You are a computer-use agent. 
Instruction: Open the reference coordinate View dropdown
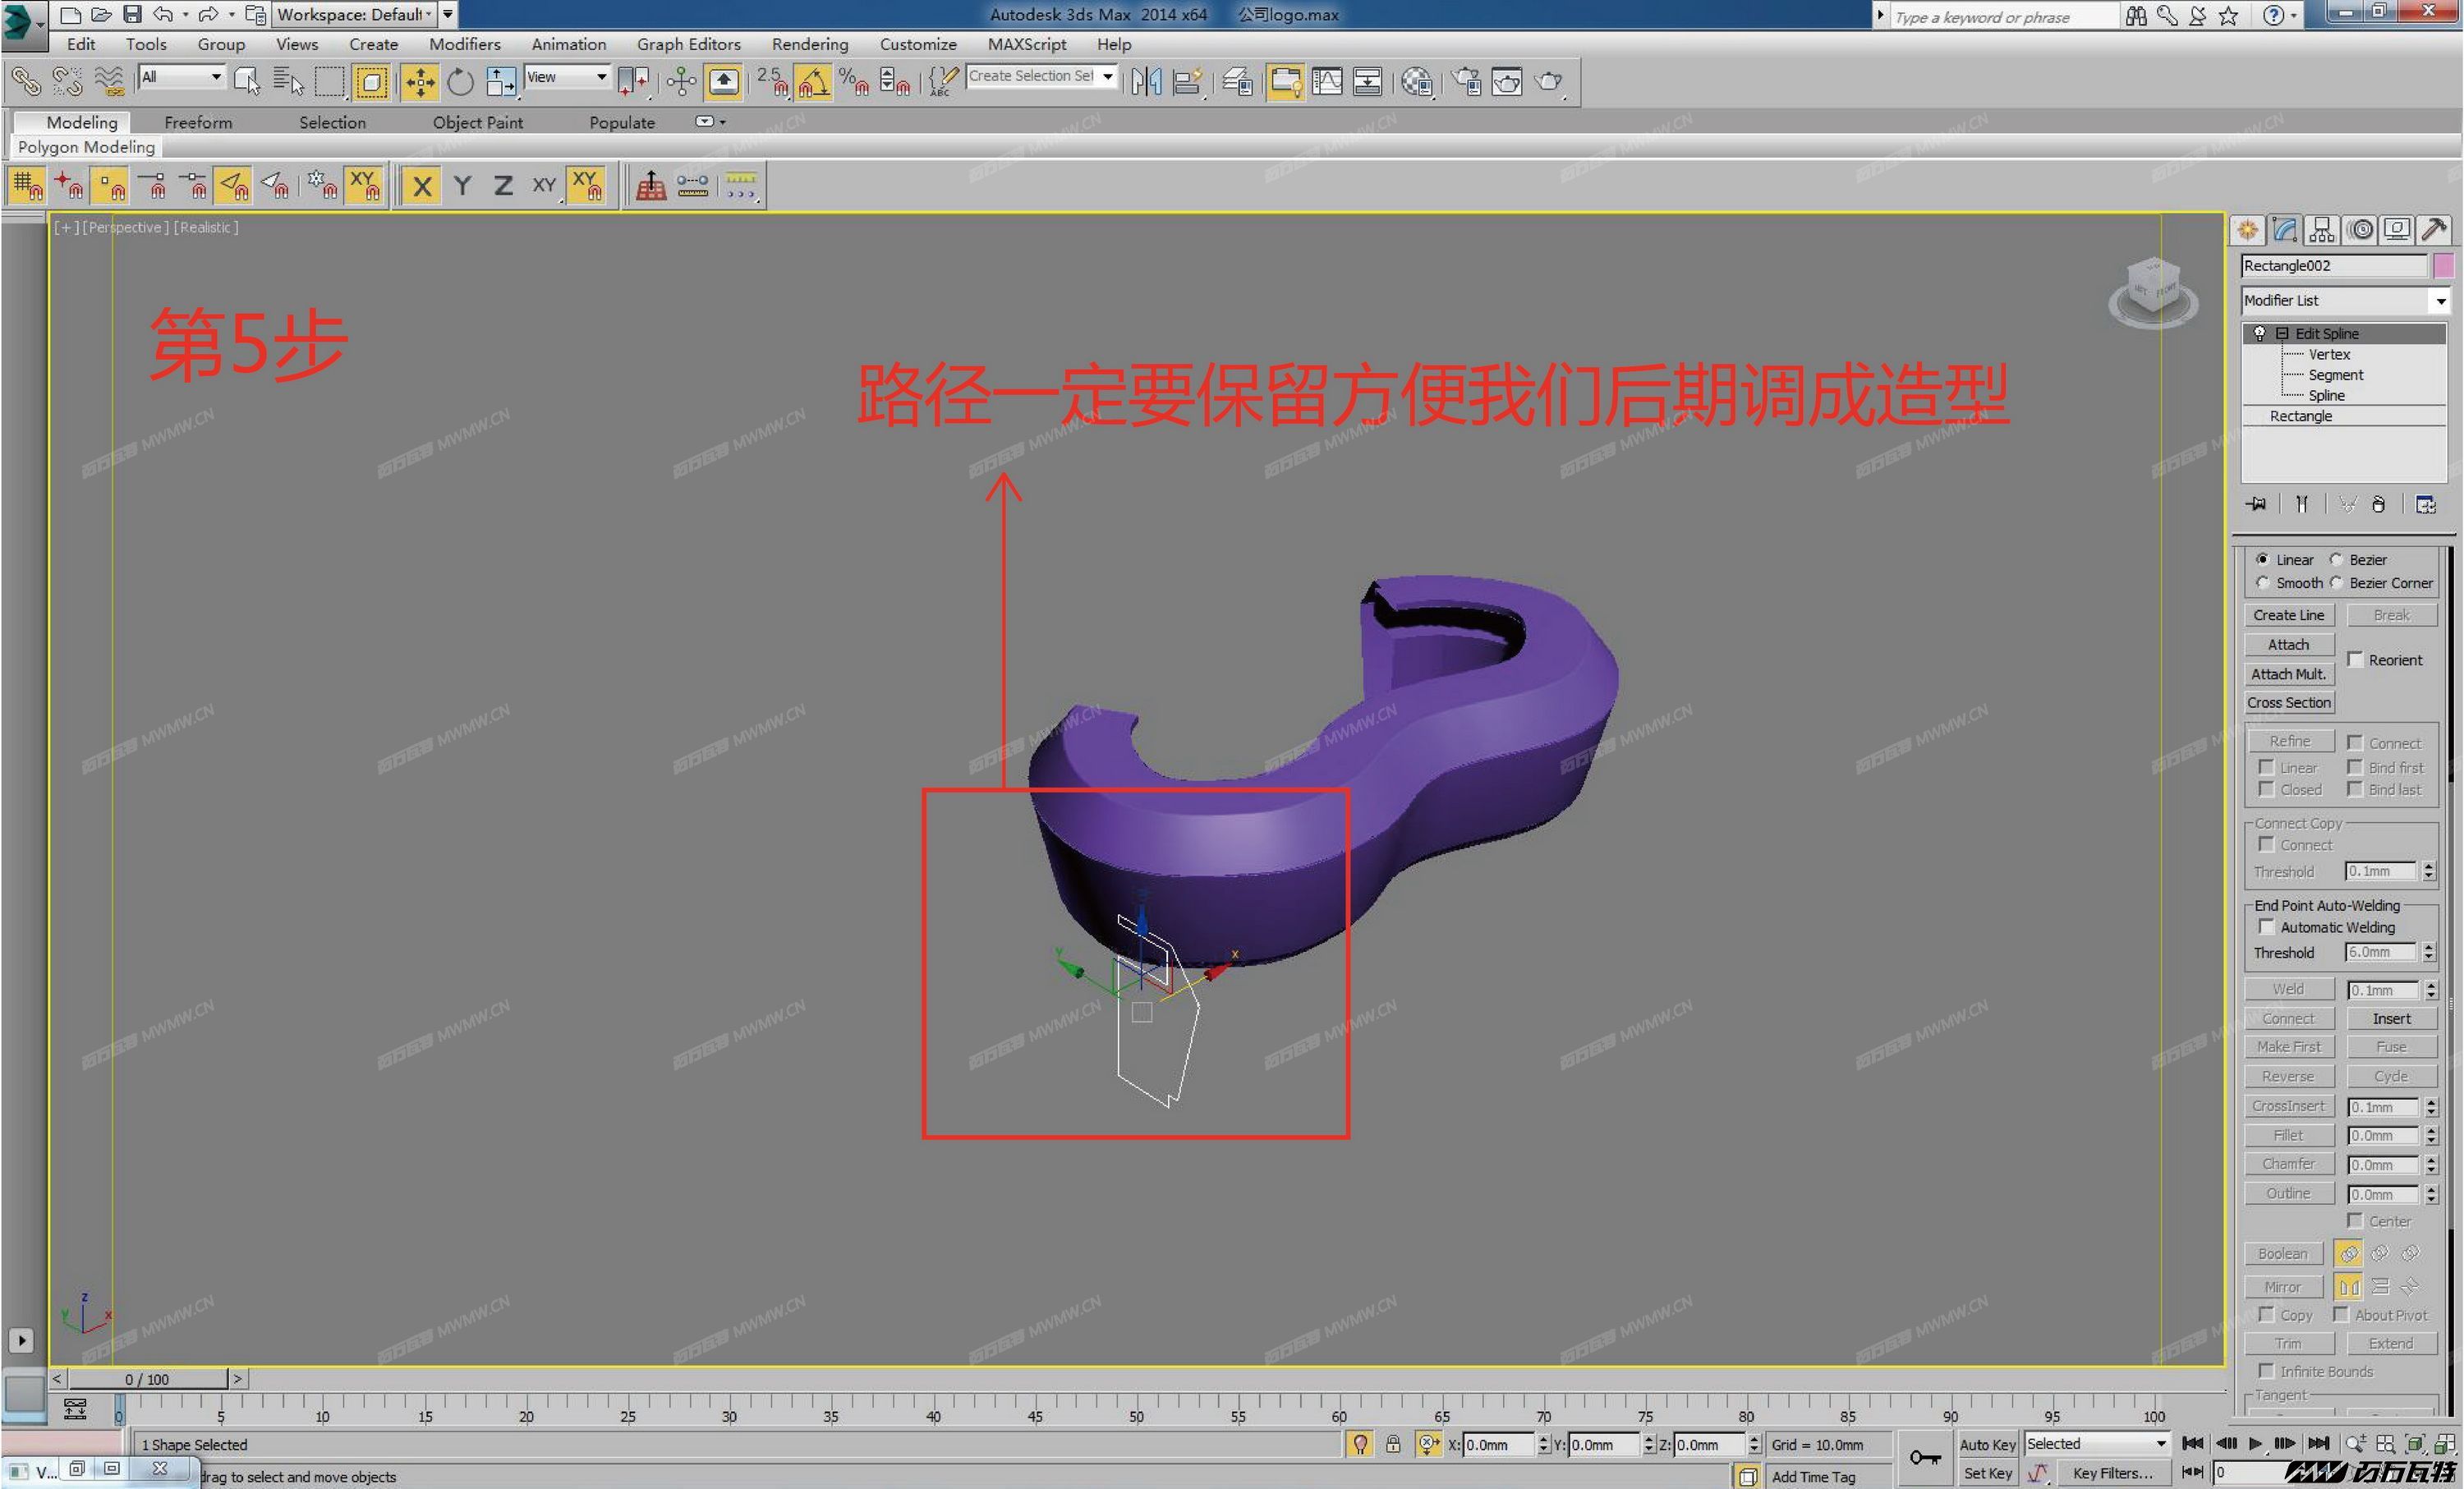point(567,77)
